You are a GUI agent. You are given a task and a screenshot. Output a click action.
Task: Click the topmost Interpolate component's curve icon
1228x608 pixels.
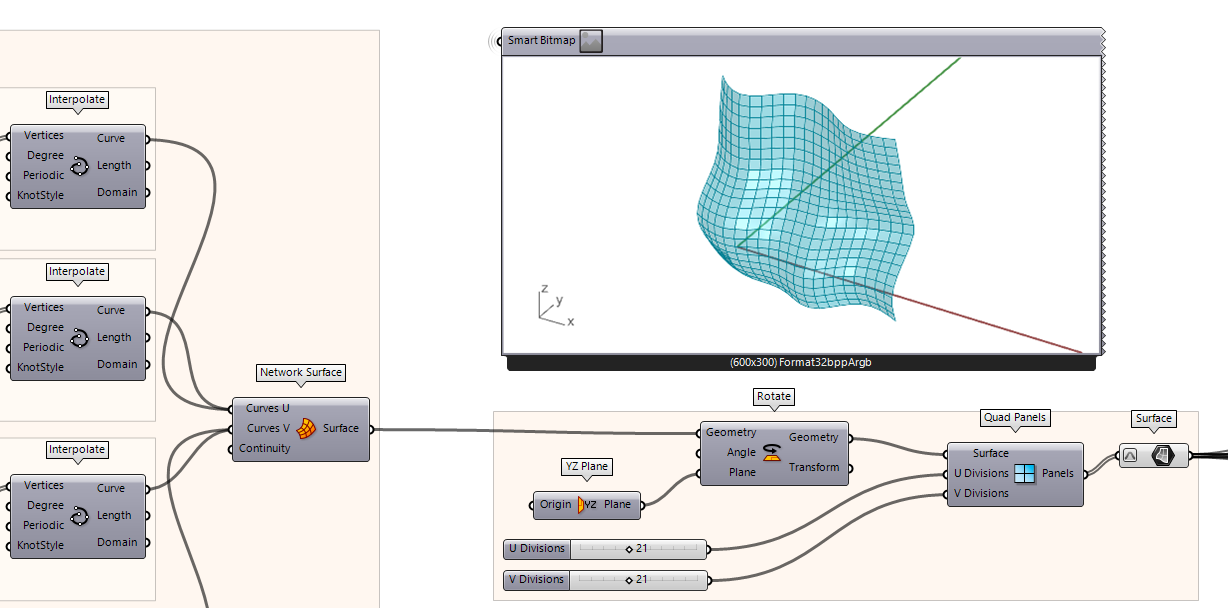(81, 166)
